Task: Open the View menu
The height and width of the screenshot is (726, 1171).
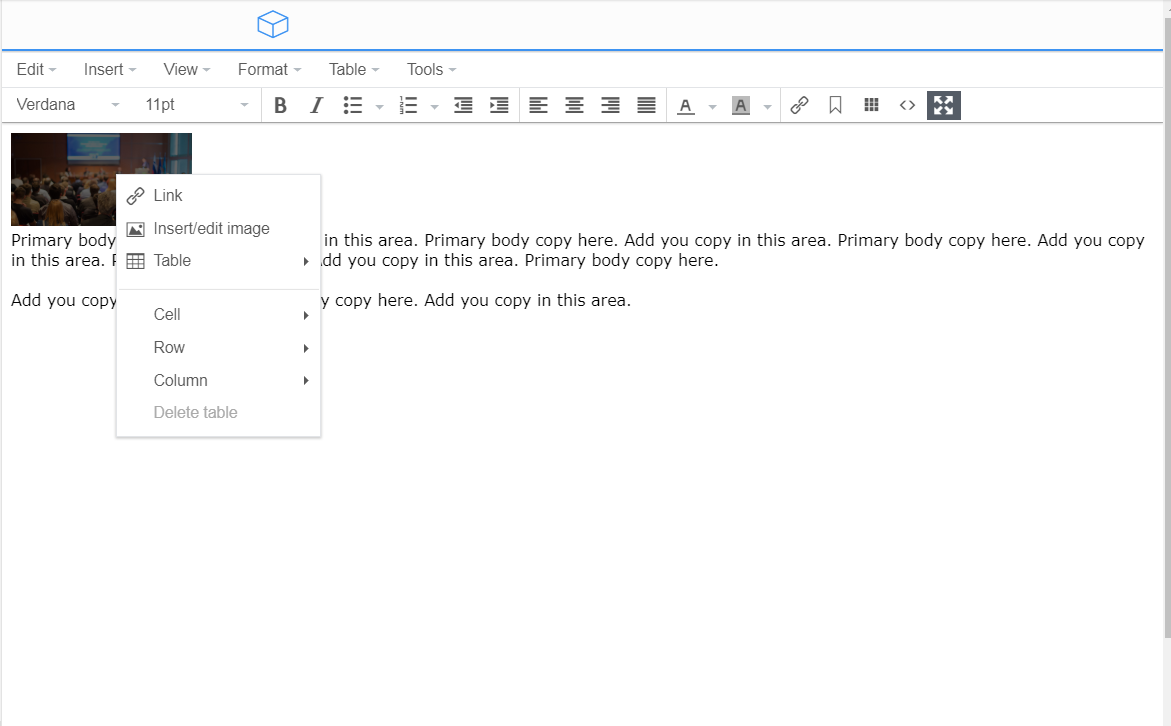Action: pyautogui.click(x=187, y=69)
